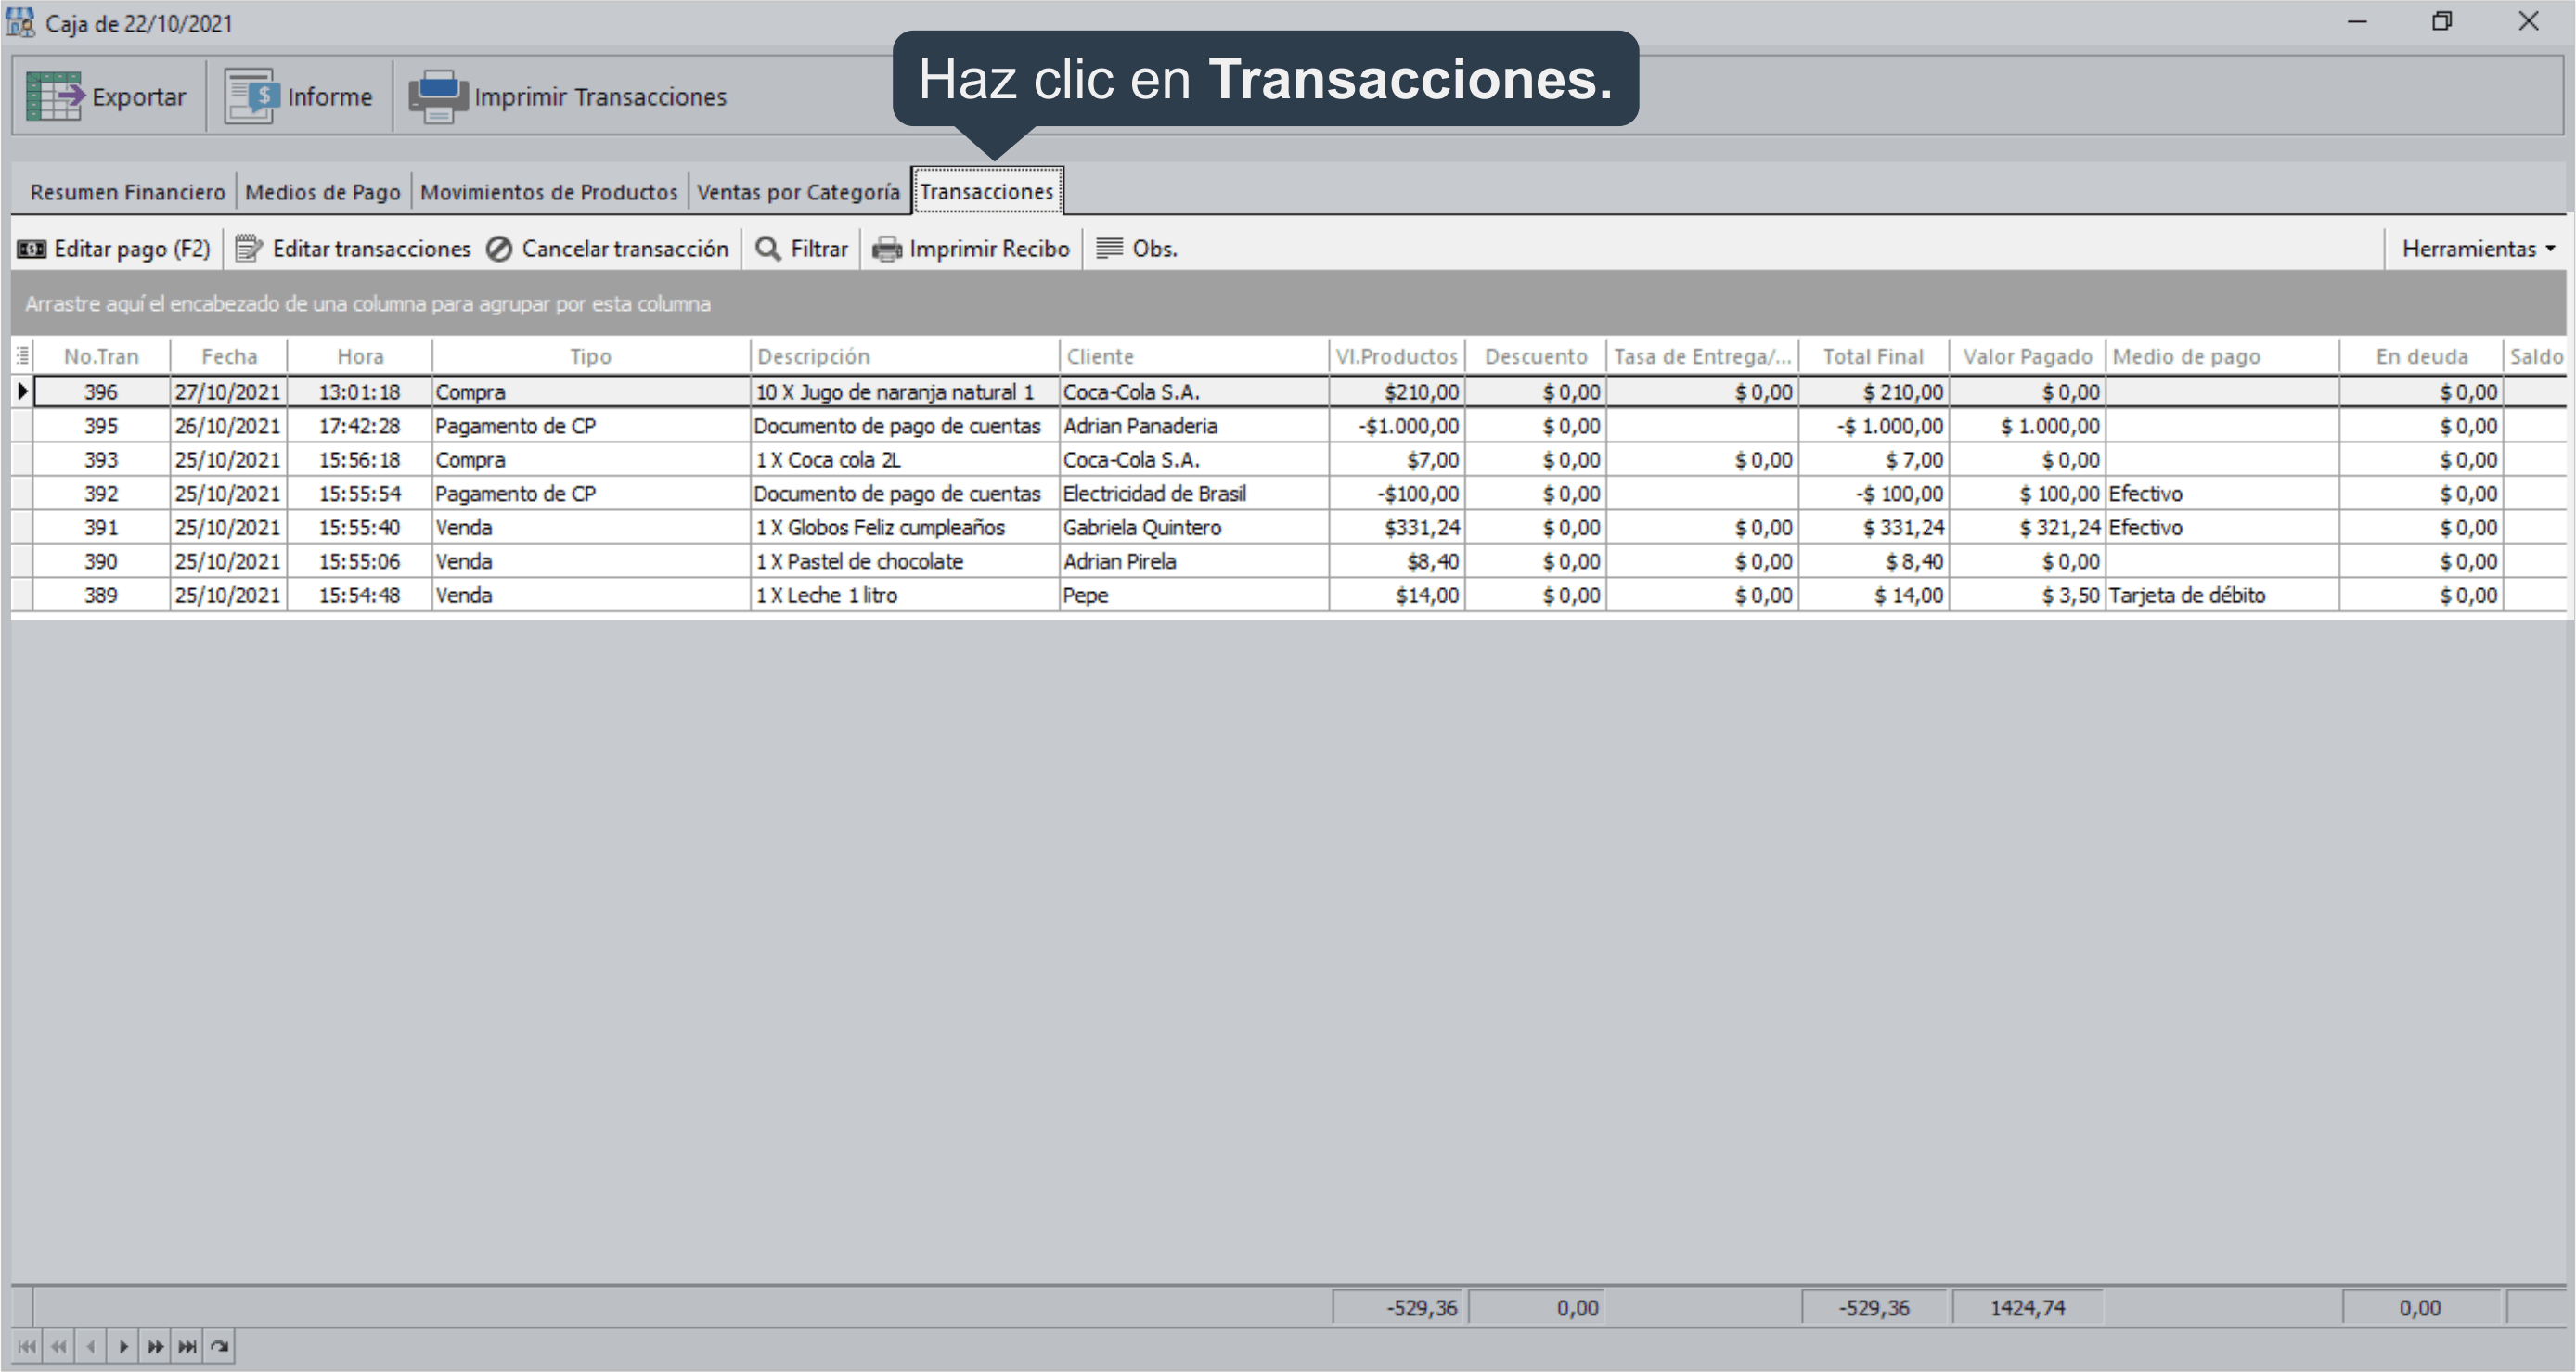Select transaction row 391 Gabriela Quintero
This screenshot has height=1372, width=2576.
point(1140,527)
